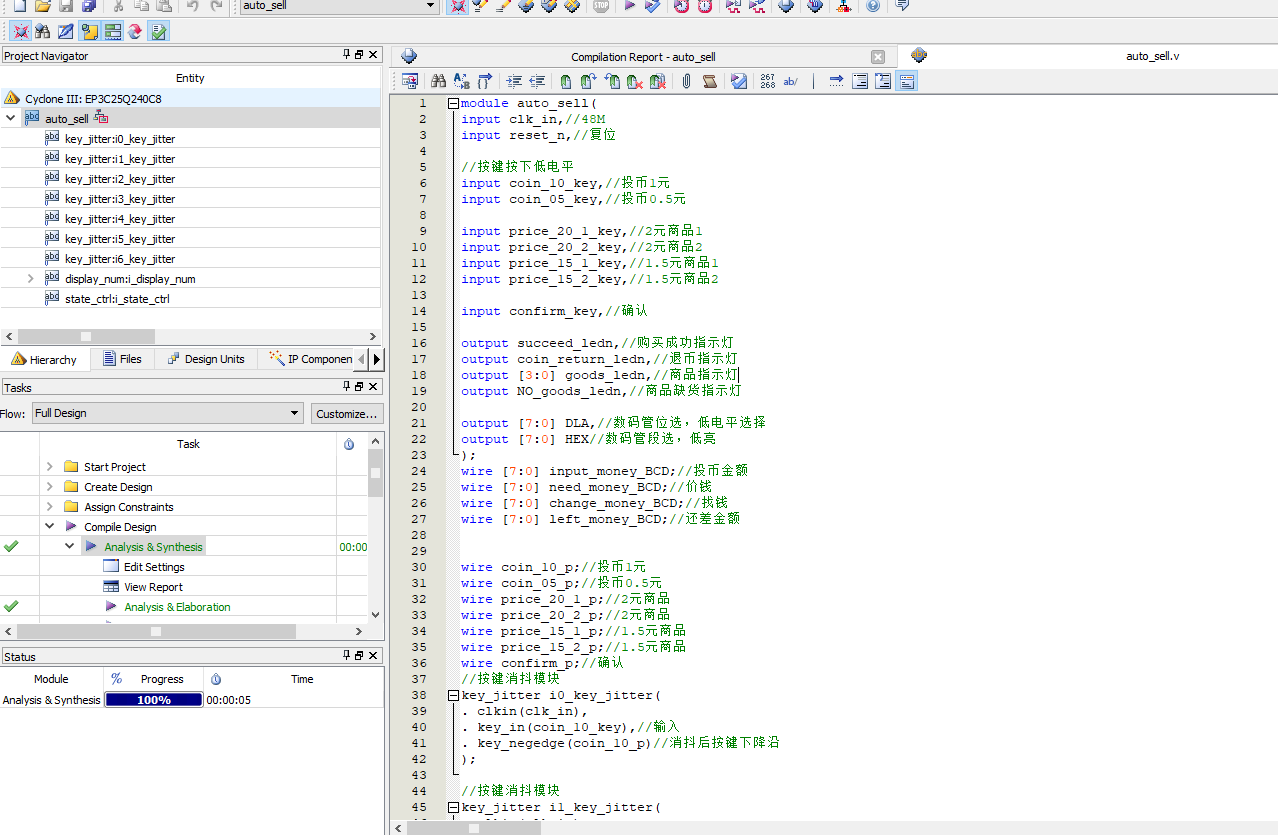
Task: Toggle whitespace display (ab/ icon)
Action: click(x=790, y=81)
